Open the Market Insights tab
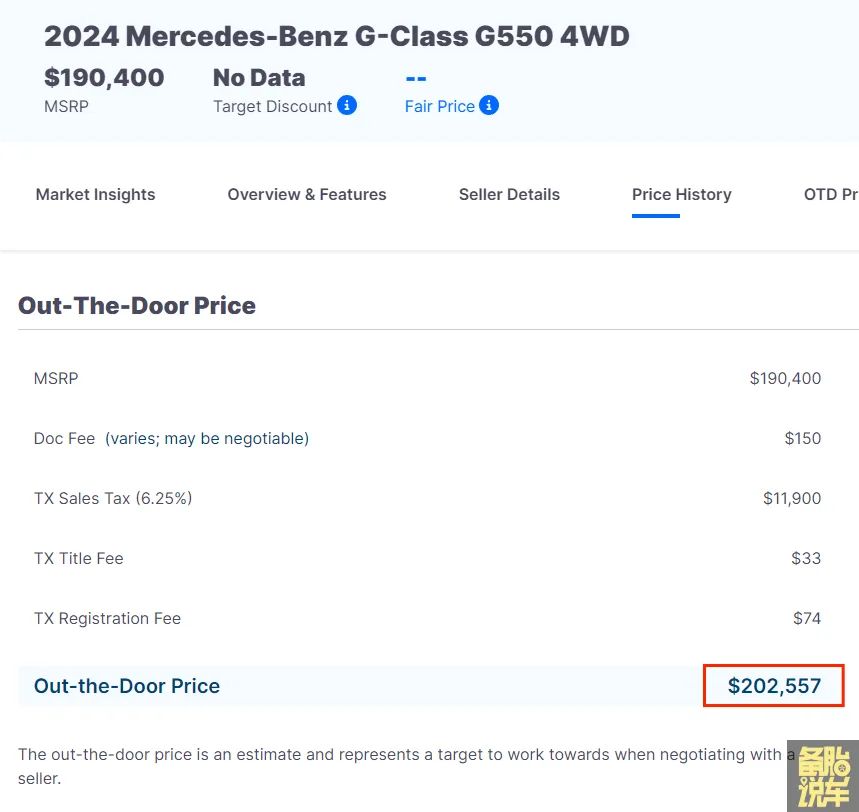The width and height of the screenshot is (859, 812). point(96,194)
